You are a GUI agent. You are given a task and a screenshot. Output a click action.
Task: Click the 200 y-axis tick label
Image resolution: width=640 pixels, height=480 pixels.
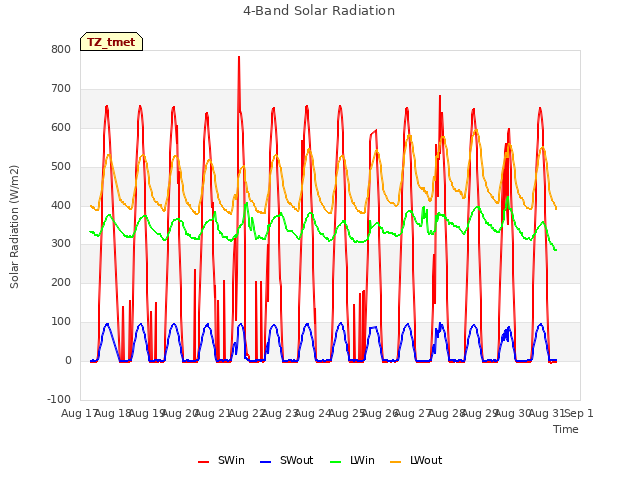point(61,283)
